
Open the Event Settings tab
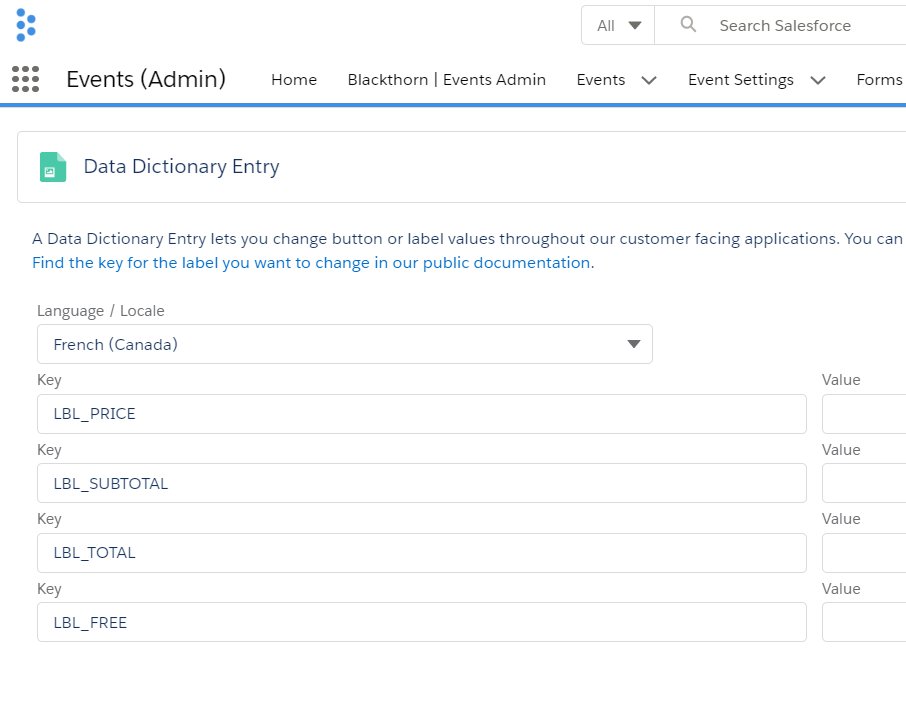(x=741, y=80)
